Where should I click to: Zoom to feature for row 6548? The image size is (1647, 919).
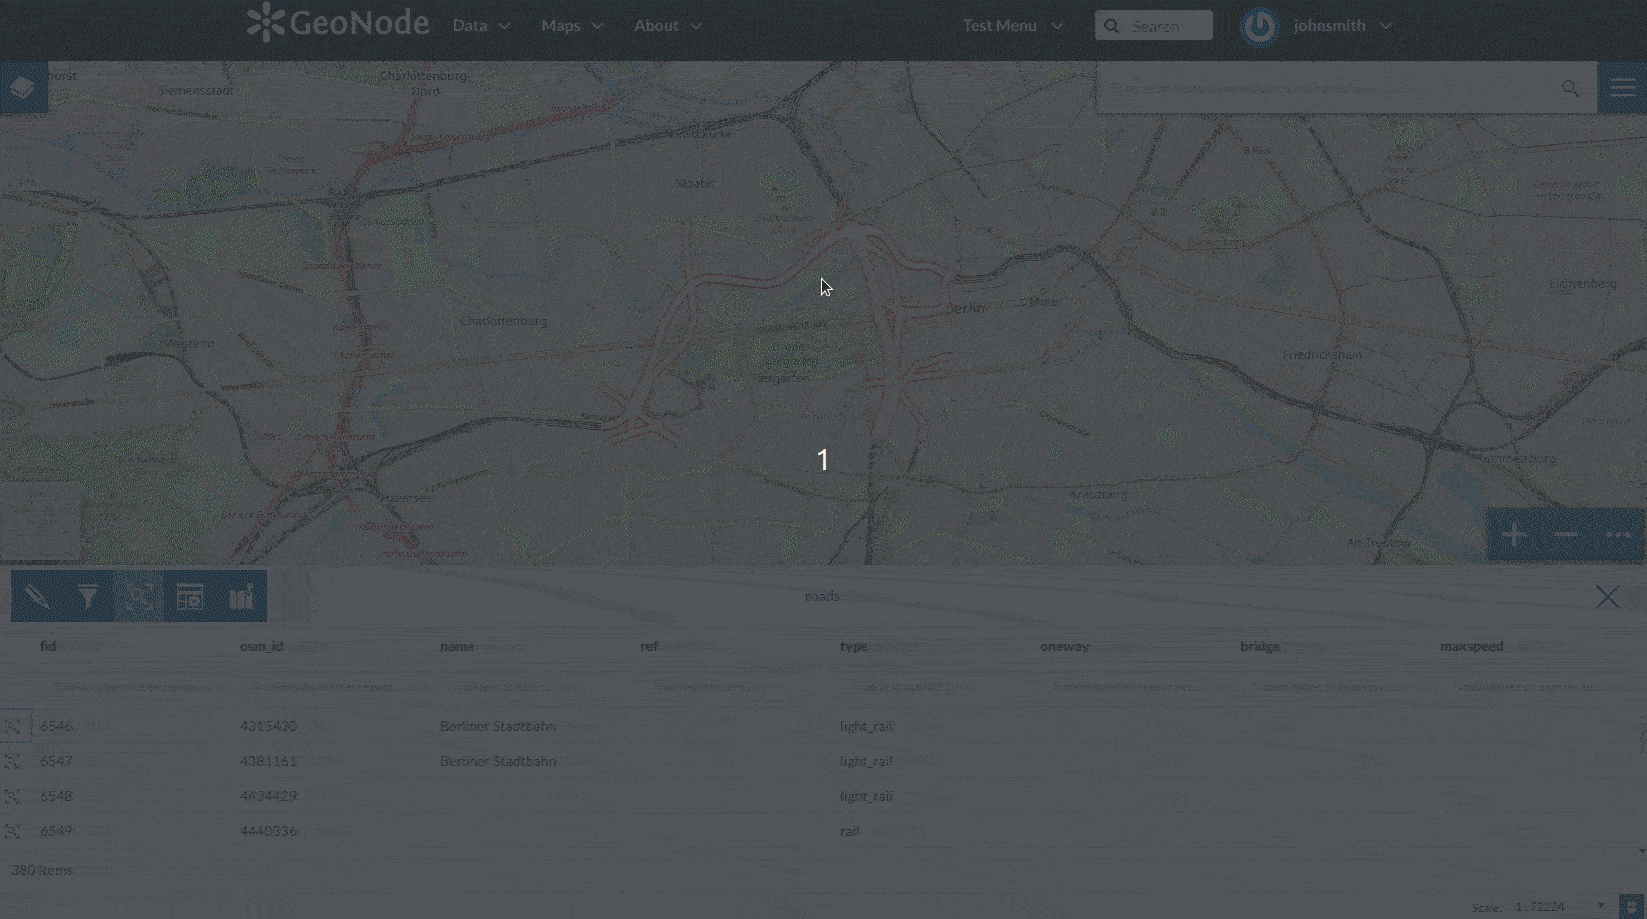(x=14, y=796)
